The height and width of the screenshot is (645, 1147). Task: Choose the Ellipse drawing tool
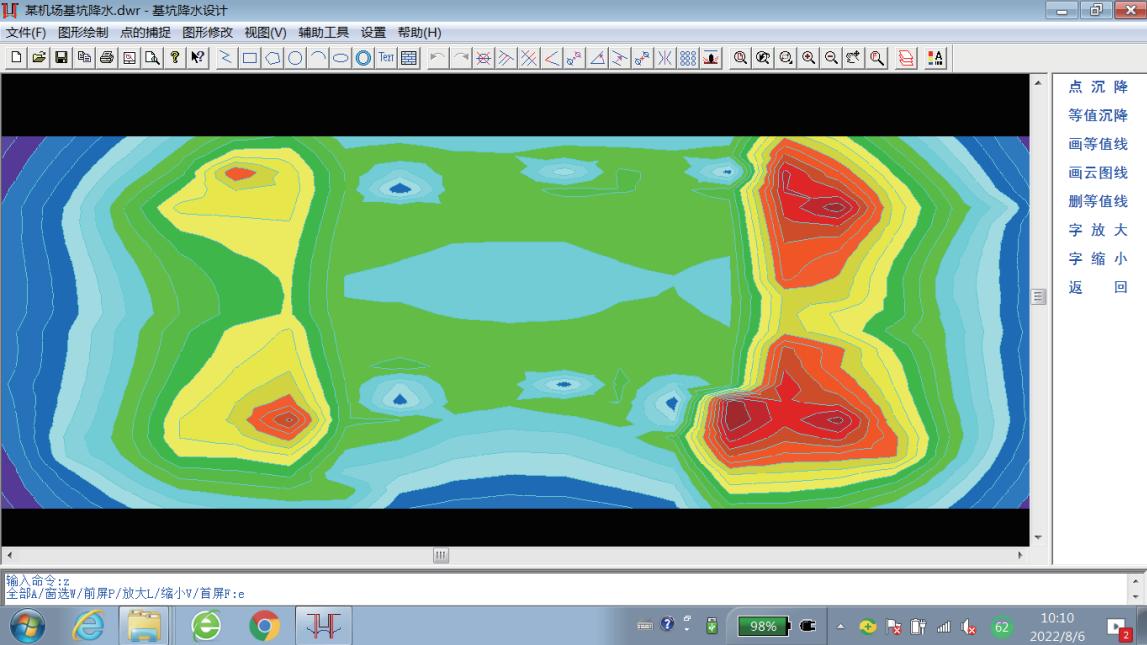tap(341, 58)
